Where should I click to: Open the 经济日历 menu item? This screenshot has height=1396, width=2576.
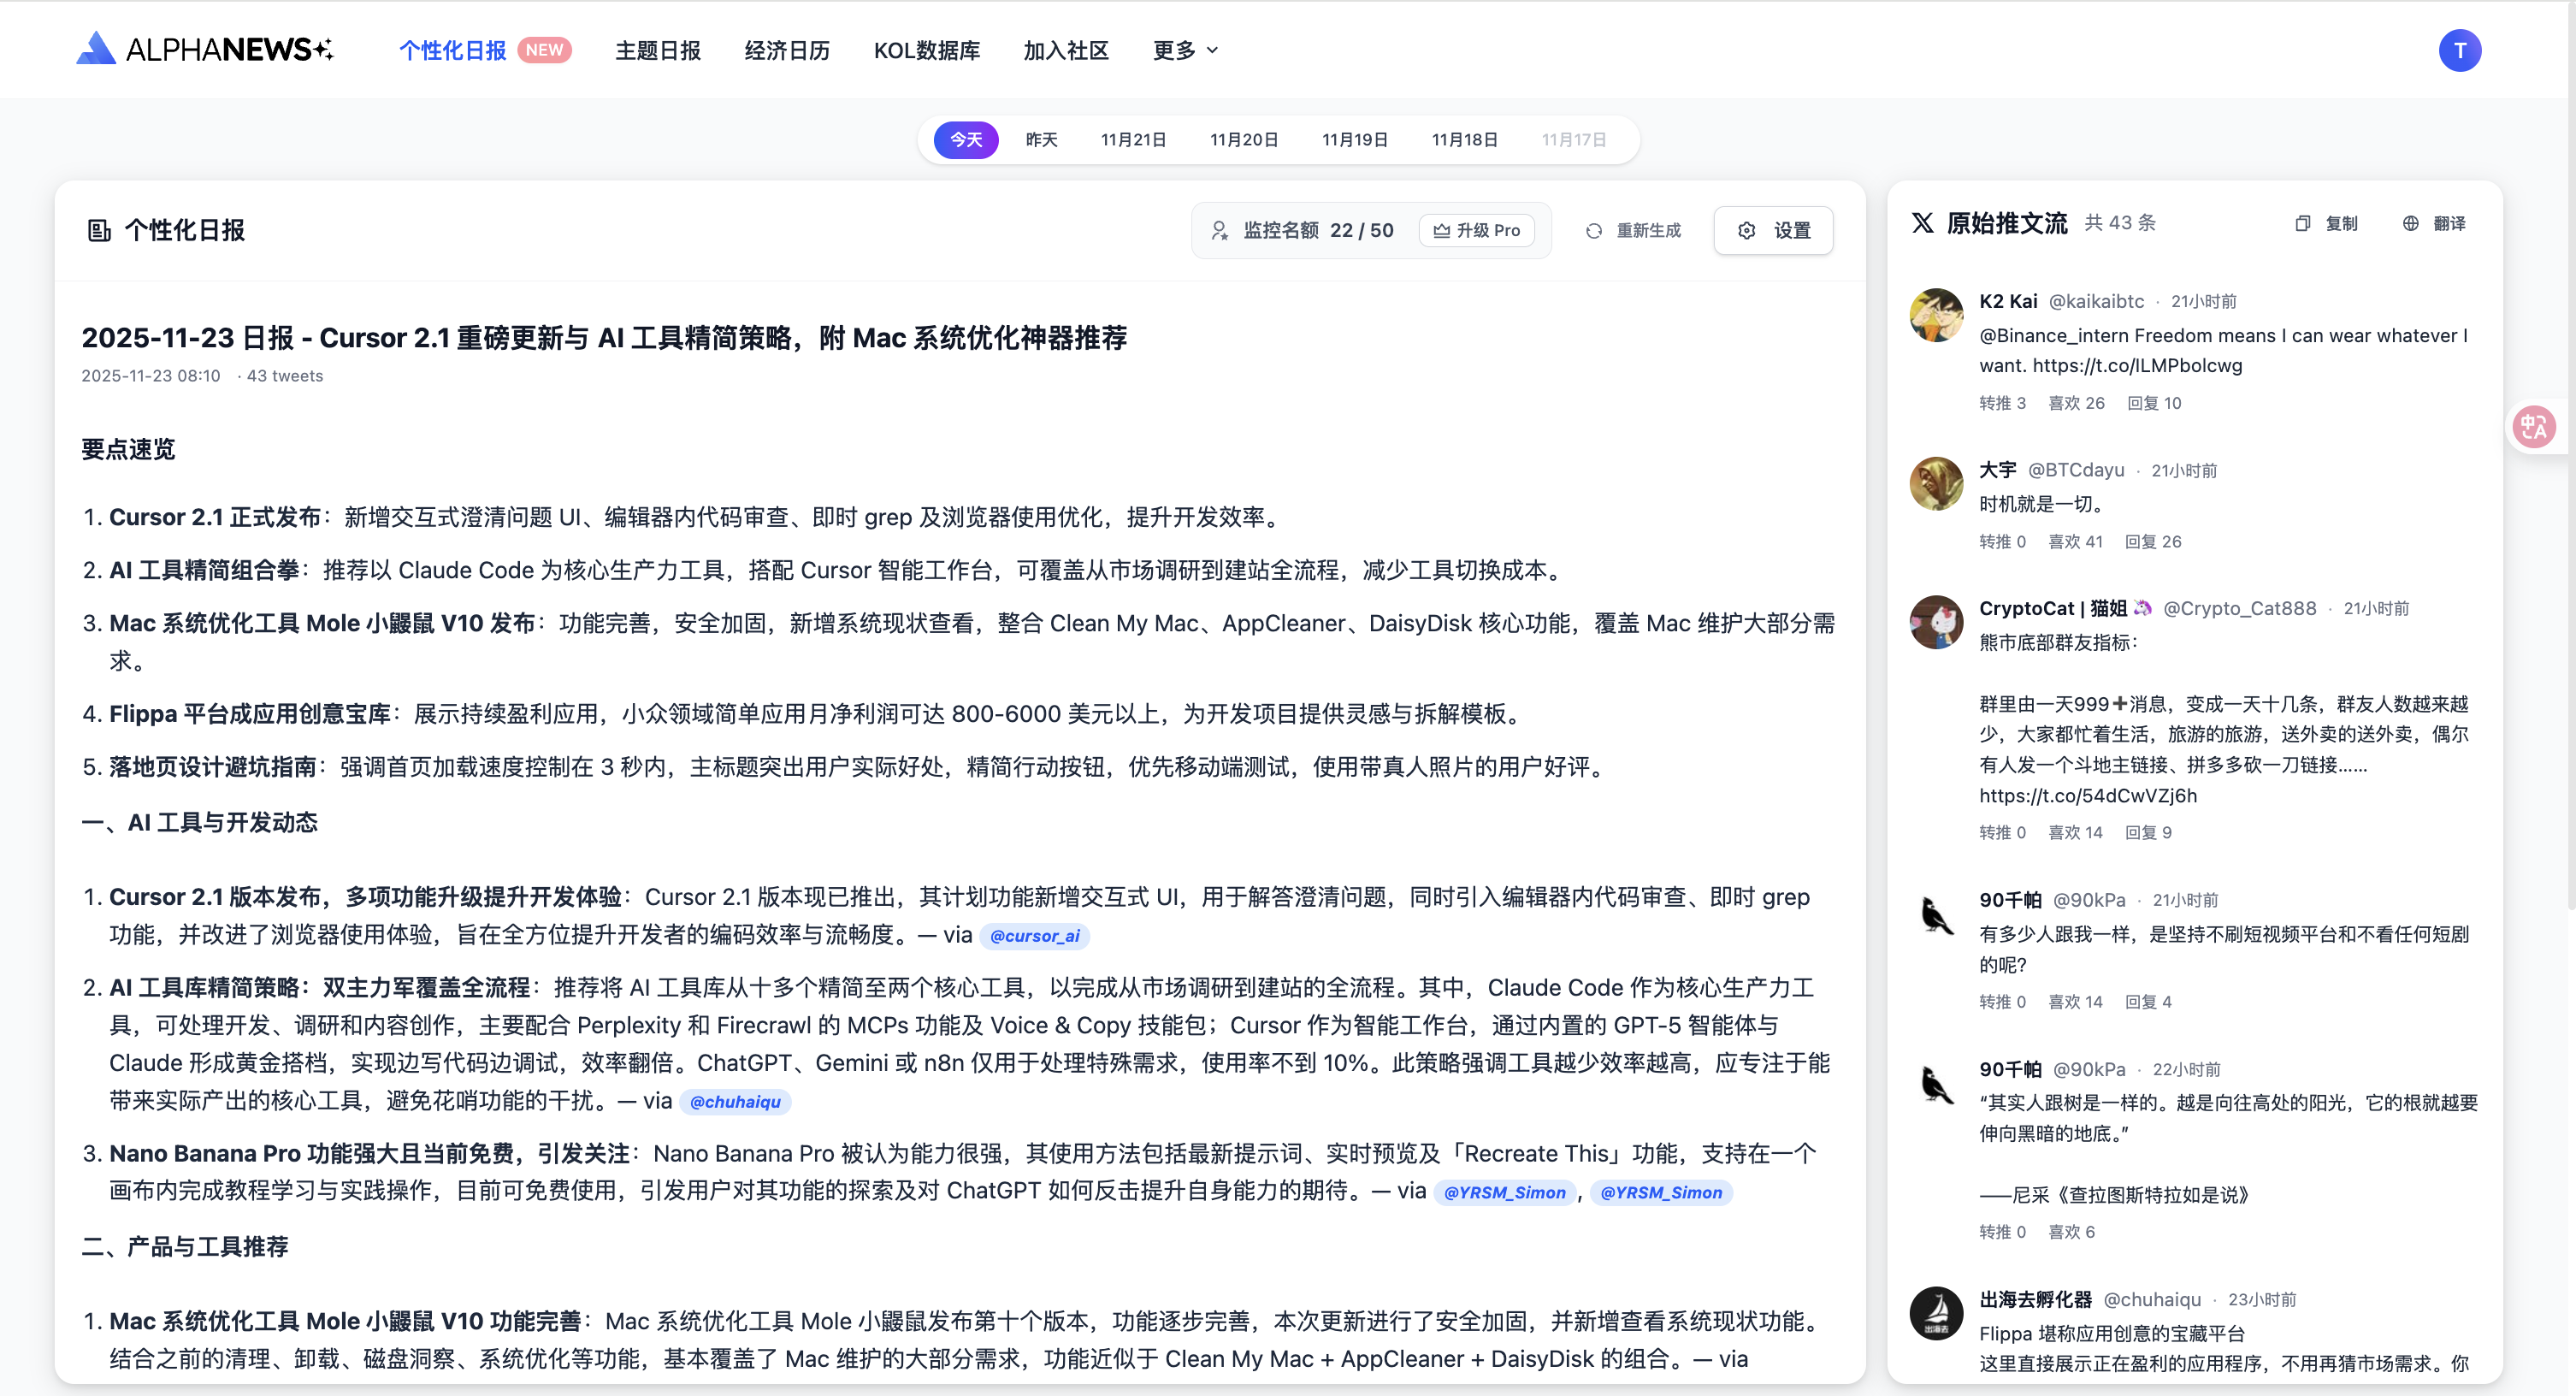tap(786, 50)
